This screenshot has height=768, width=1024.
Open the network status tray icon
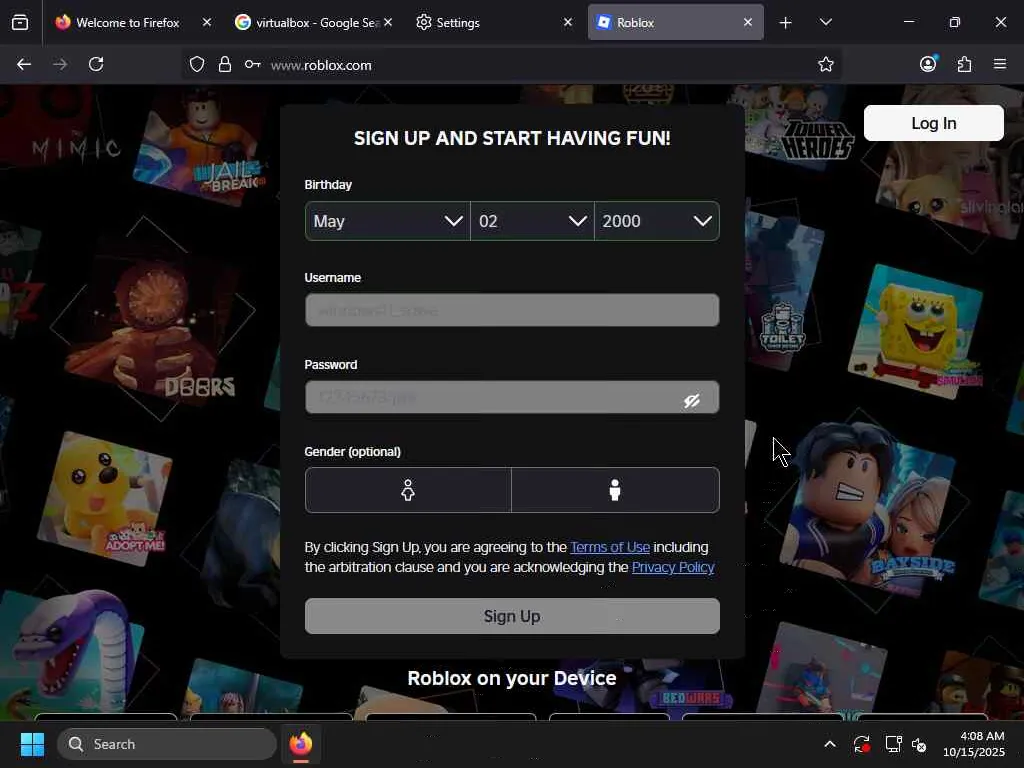(893, 744)
